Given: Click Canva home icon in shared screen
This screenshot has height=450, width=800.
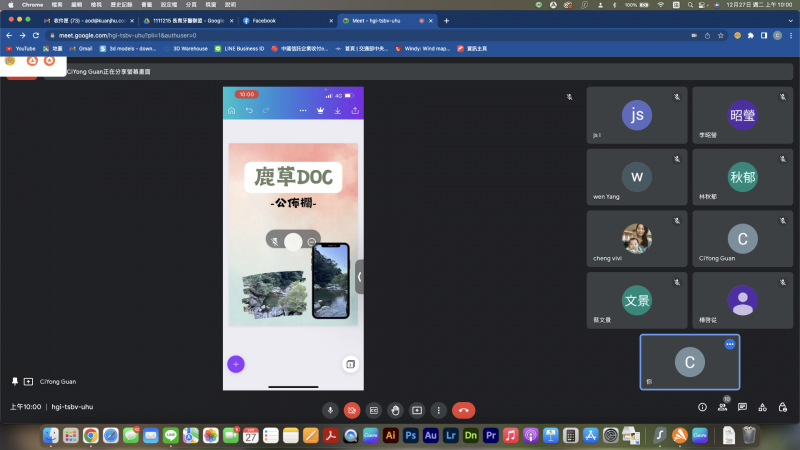Looking at the screenshot, I should point(232,111).
